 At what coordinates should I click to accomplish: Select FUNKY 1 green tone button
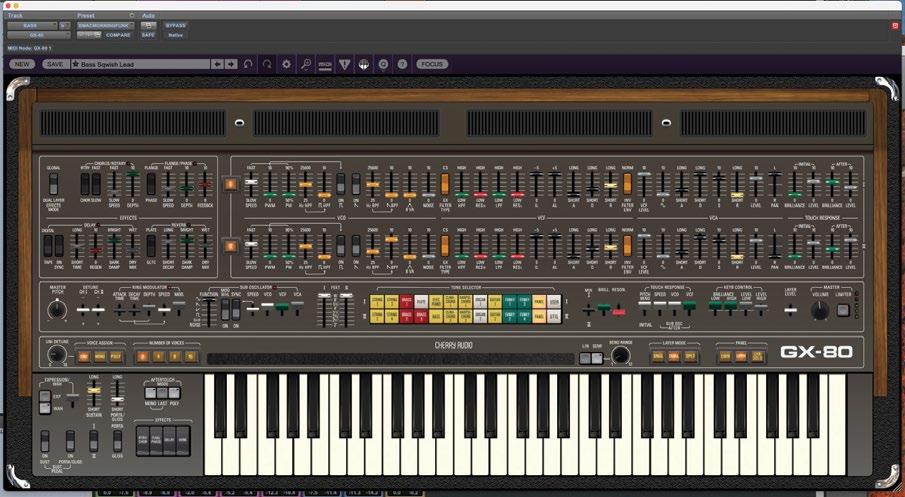[x=510, y=301]
